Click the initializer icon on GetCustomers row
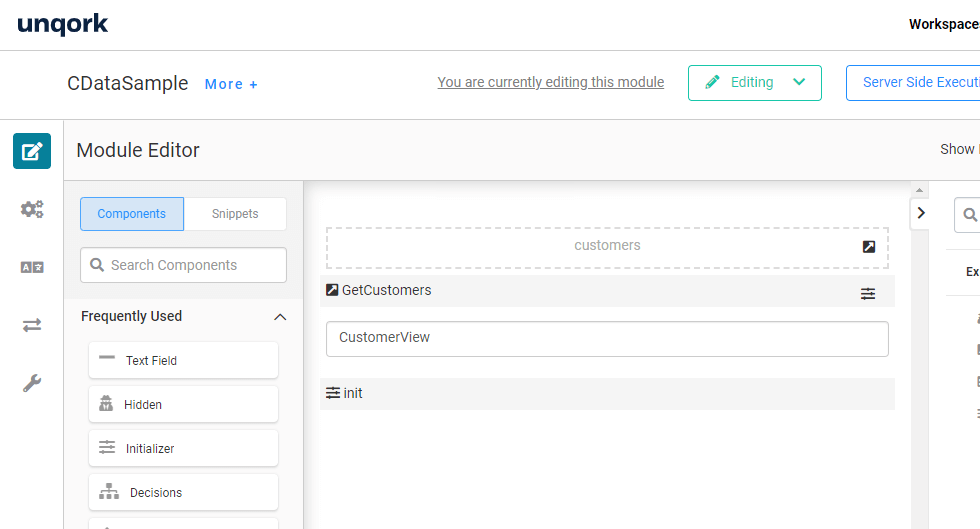This screenshot has height=529, width=980. (868, 293)
